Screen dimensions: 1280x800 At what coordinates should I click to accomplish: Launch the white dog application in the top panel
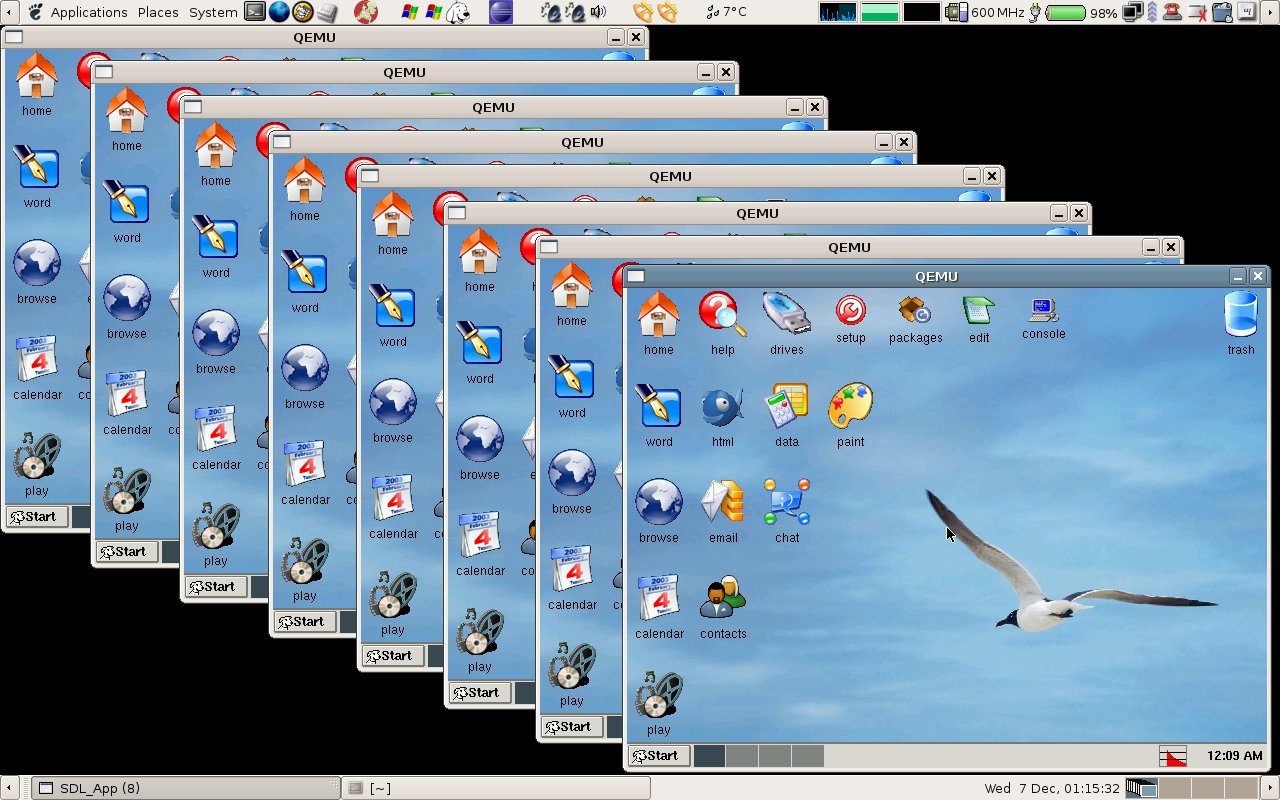click(457, 12)
